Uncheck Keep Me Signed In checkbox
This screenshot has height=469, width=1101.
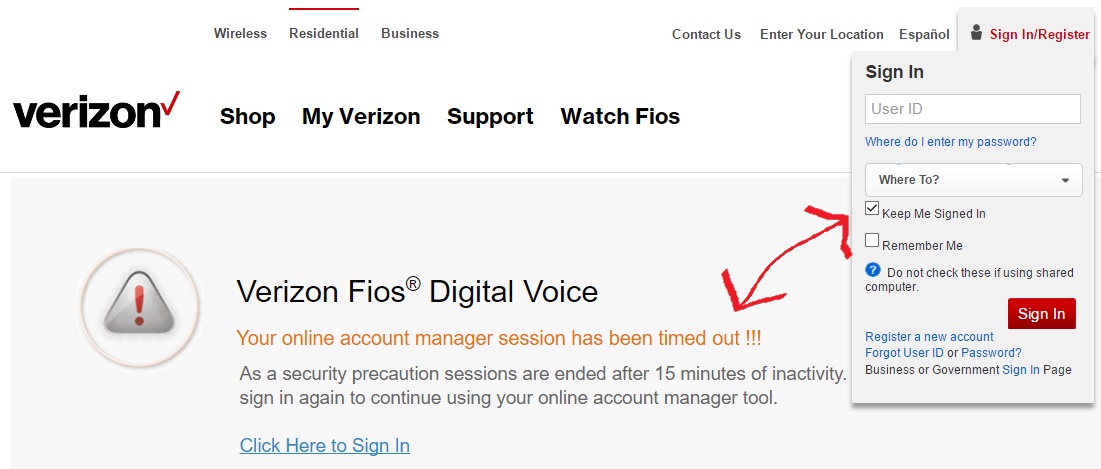[x=872, y=209]
